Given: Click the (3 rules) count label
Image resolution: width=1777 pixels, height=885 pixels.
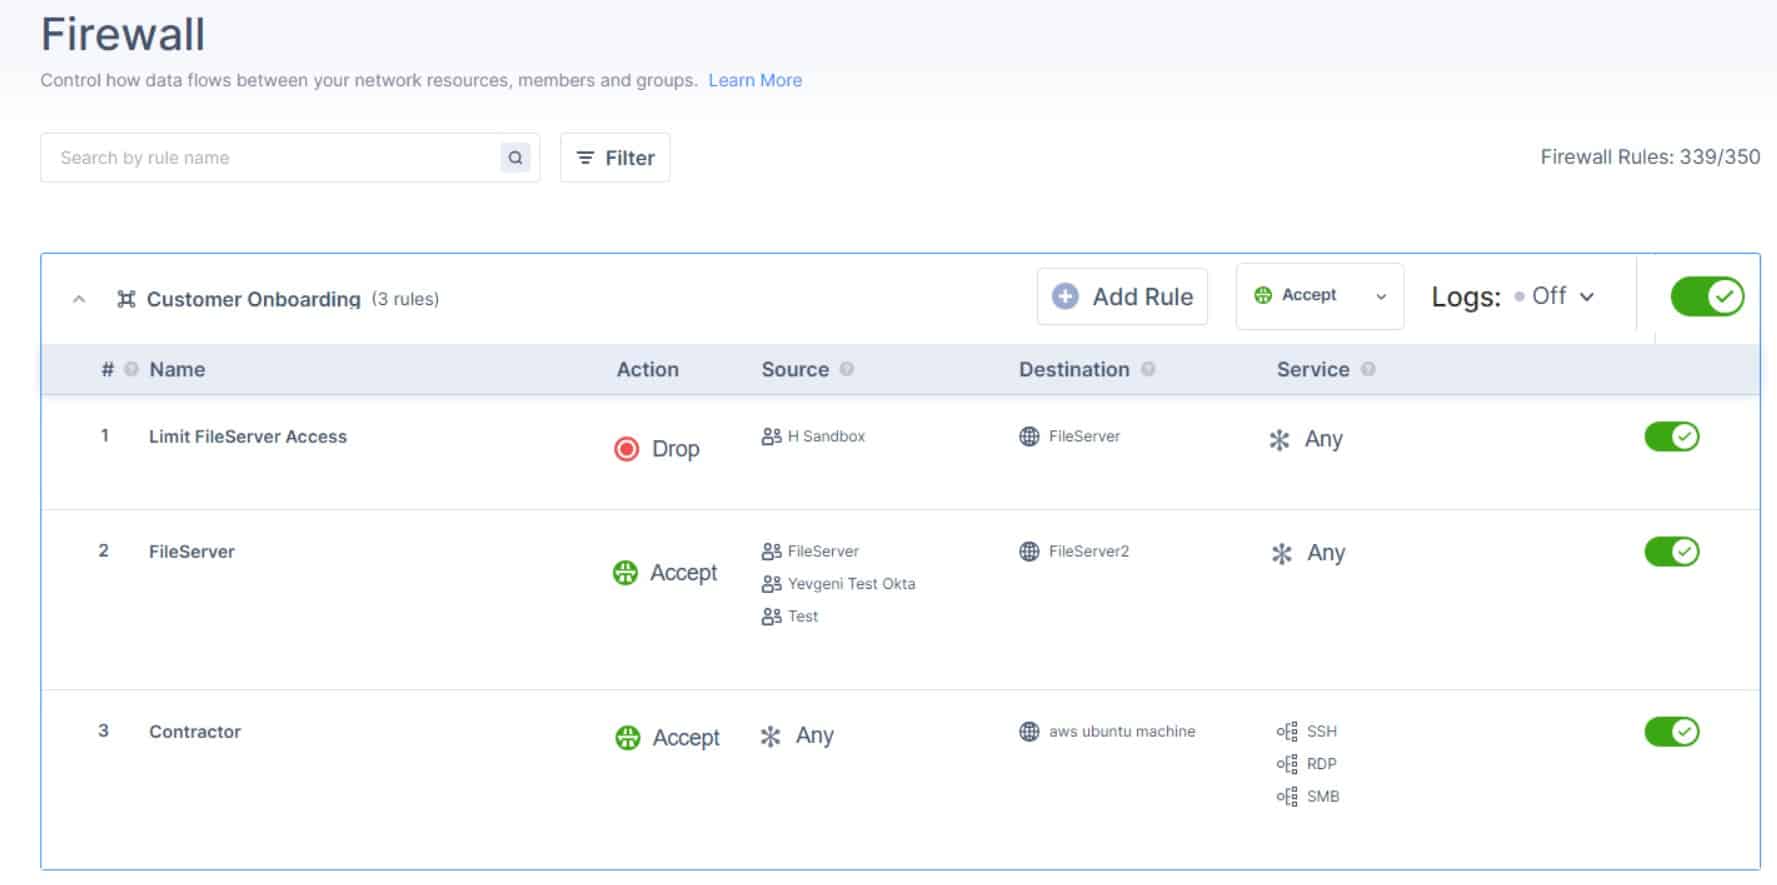Looking at the screenshot, I should [405, 299].
